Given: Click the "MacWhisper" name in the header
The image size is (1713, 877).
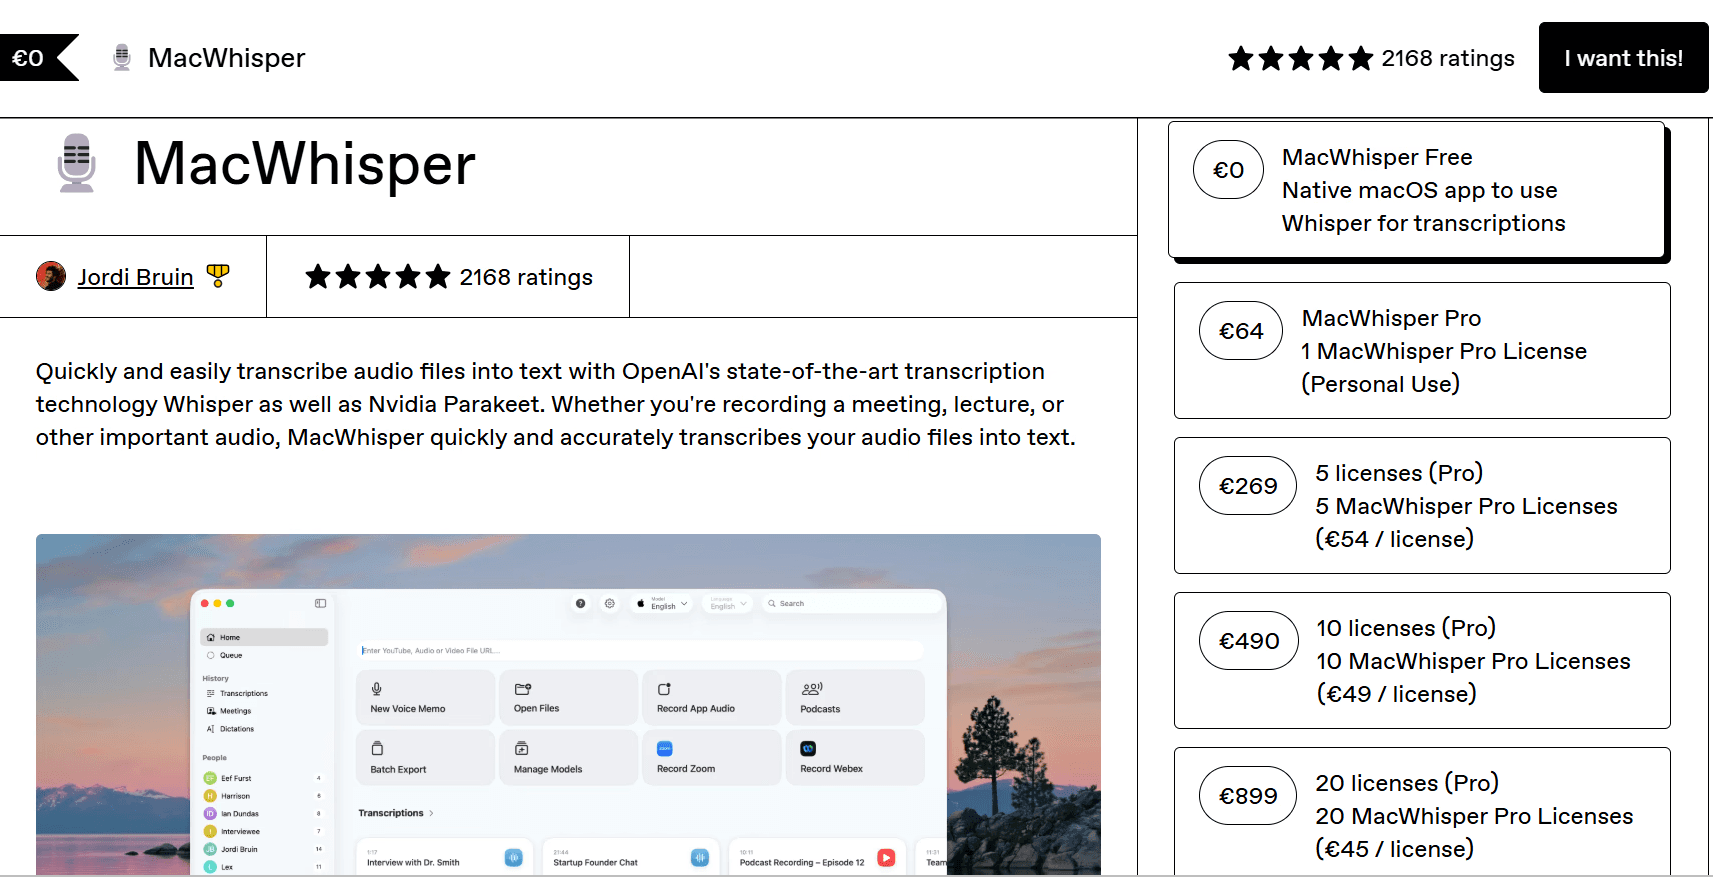Looking at the screenshot, I should pyautogui.click(x=227, y=58).
